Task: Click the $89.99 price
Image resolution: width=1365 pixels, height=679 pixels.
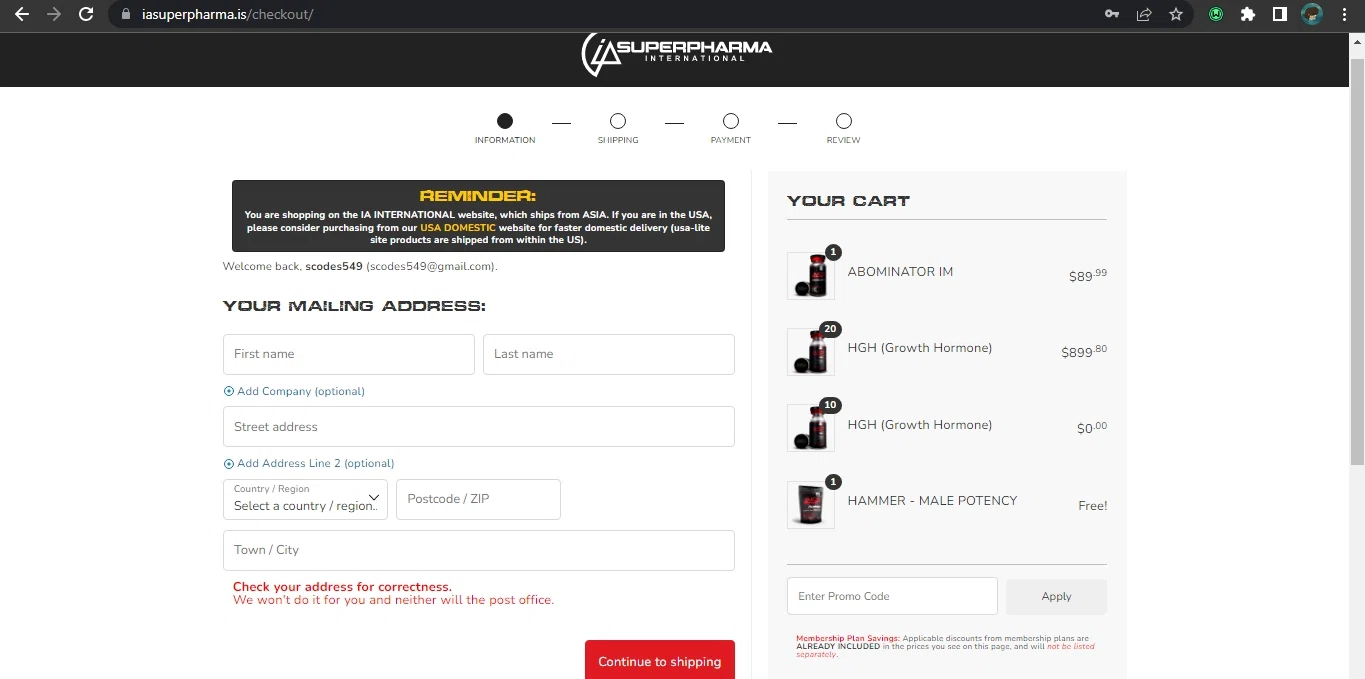Action: click(x=1088, y=275)
